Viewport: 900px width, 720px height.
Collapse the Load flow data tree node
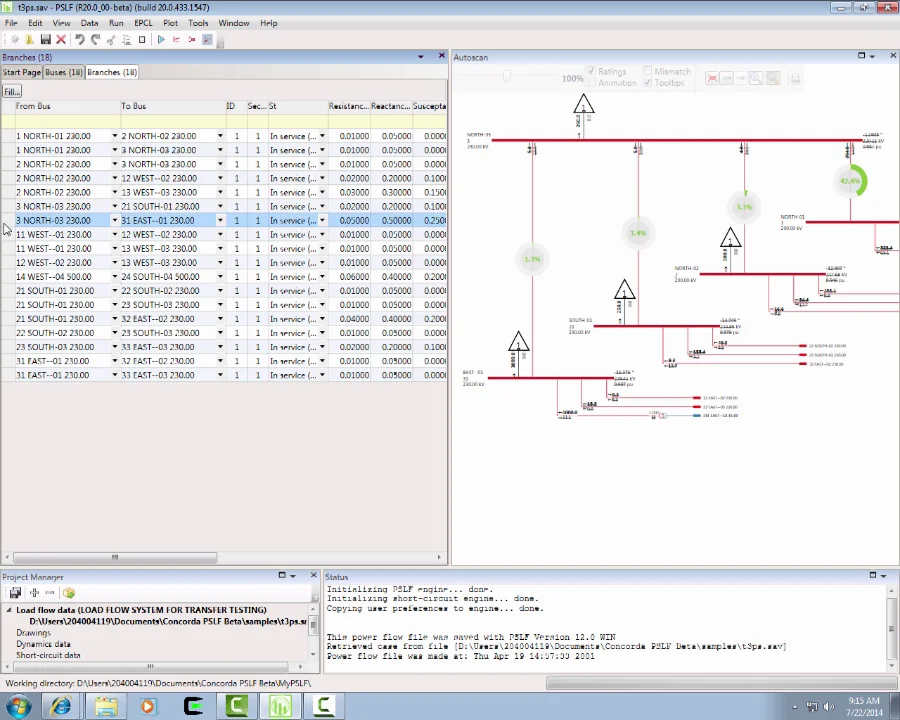pos(9,610)
